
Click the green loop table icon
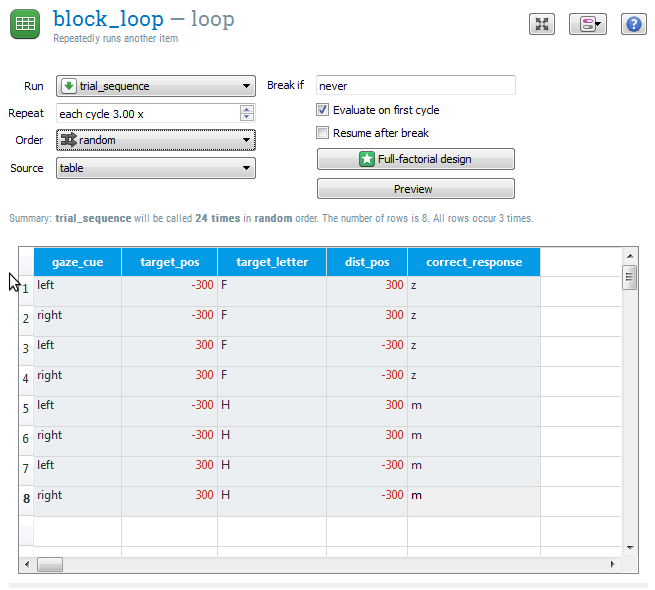point(25,24)
